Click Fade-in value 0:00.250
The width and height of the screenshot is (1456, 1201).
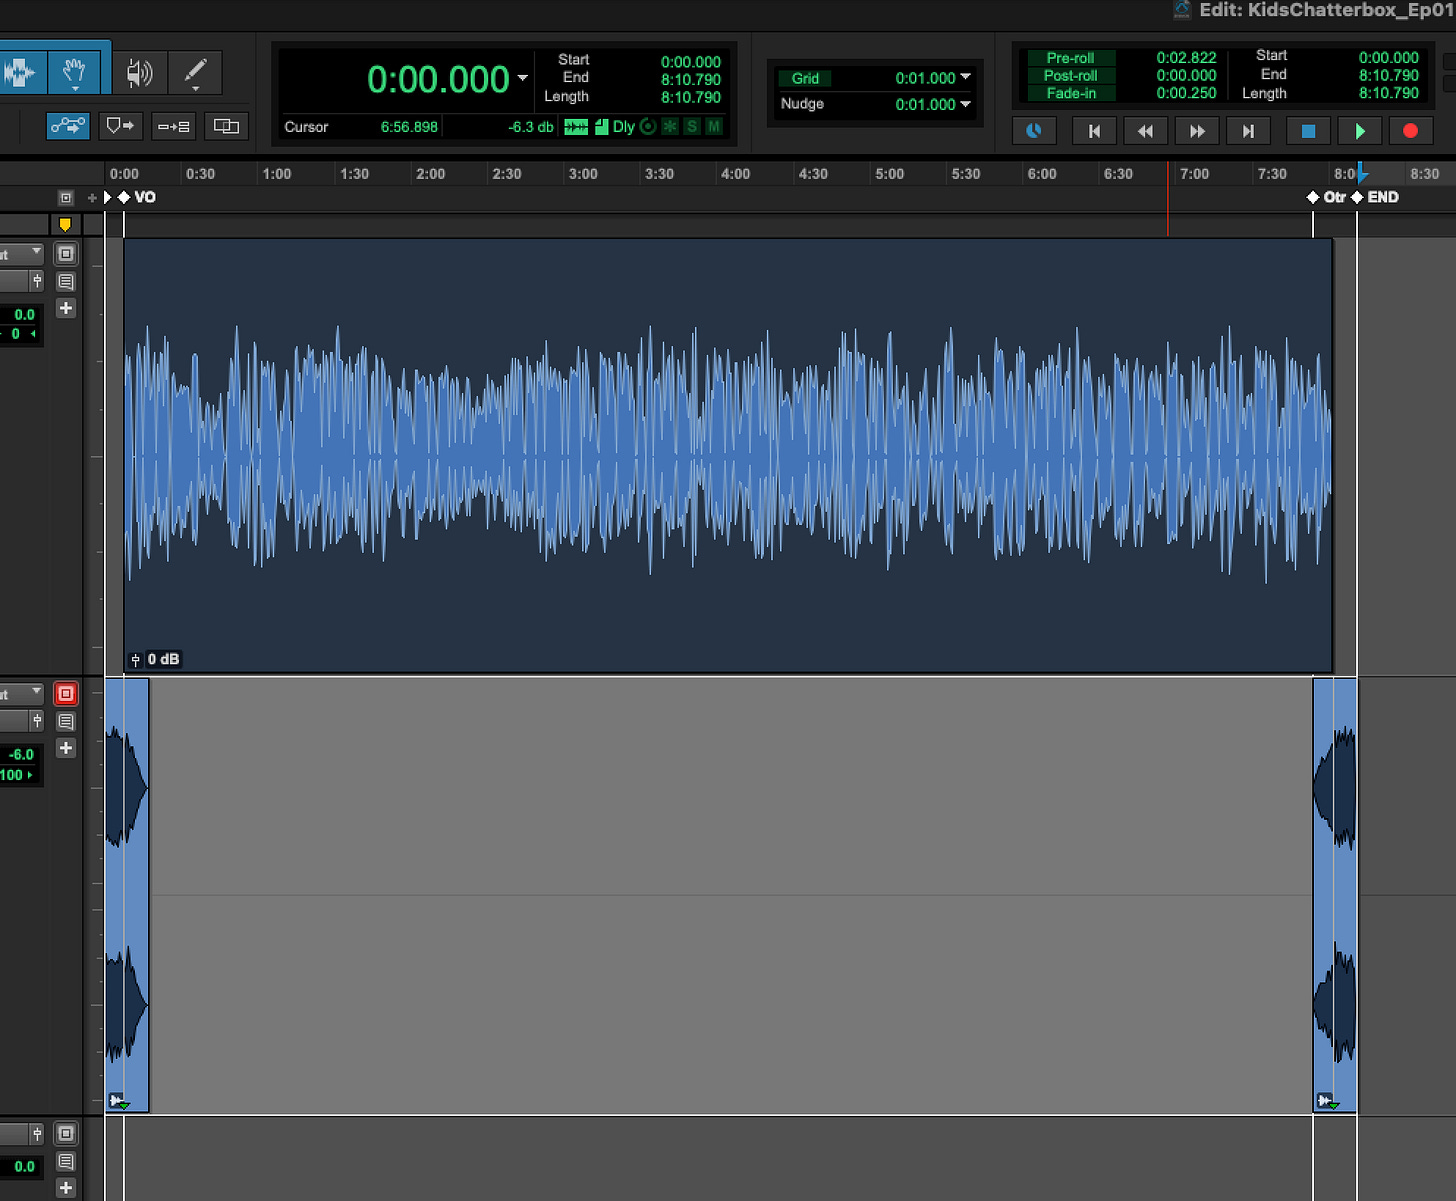coord(1186,93)
